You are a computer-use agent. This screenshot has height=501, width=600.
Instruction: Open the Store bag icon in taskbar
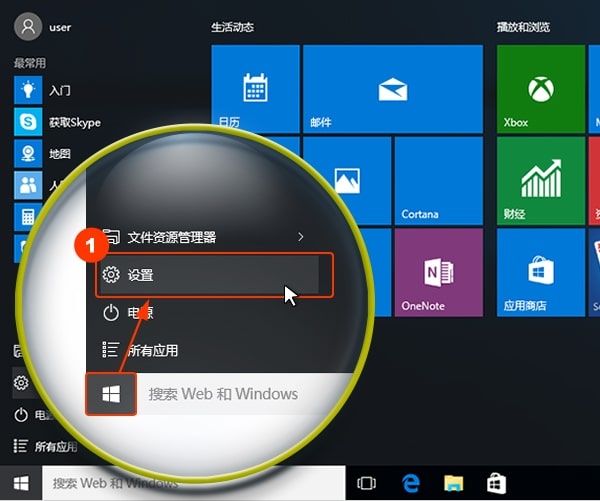coord(496,483)
